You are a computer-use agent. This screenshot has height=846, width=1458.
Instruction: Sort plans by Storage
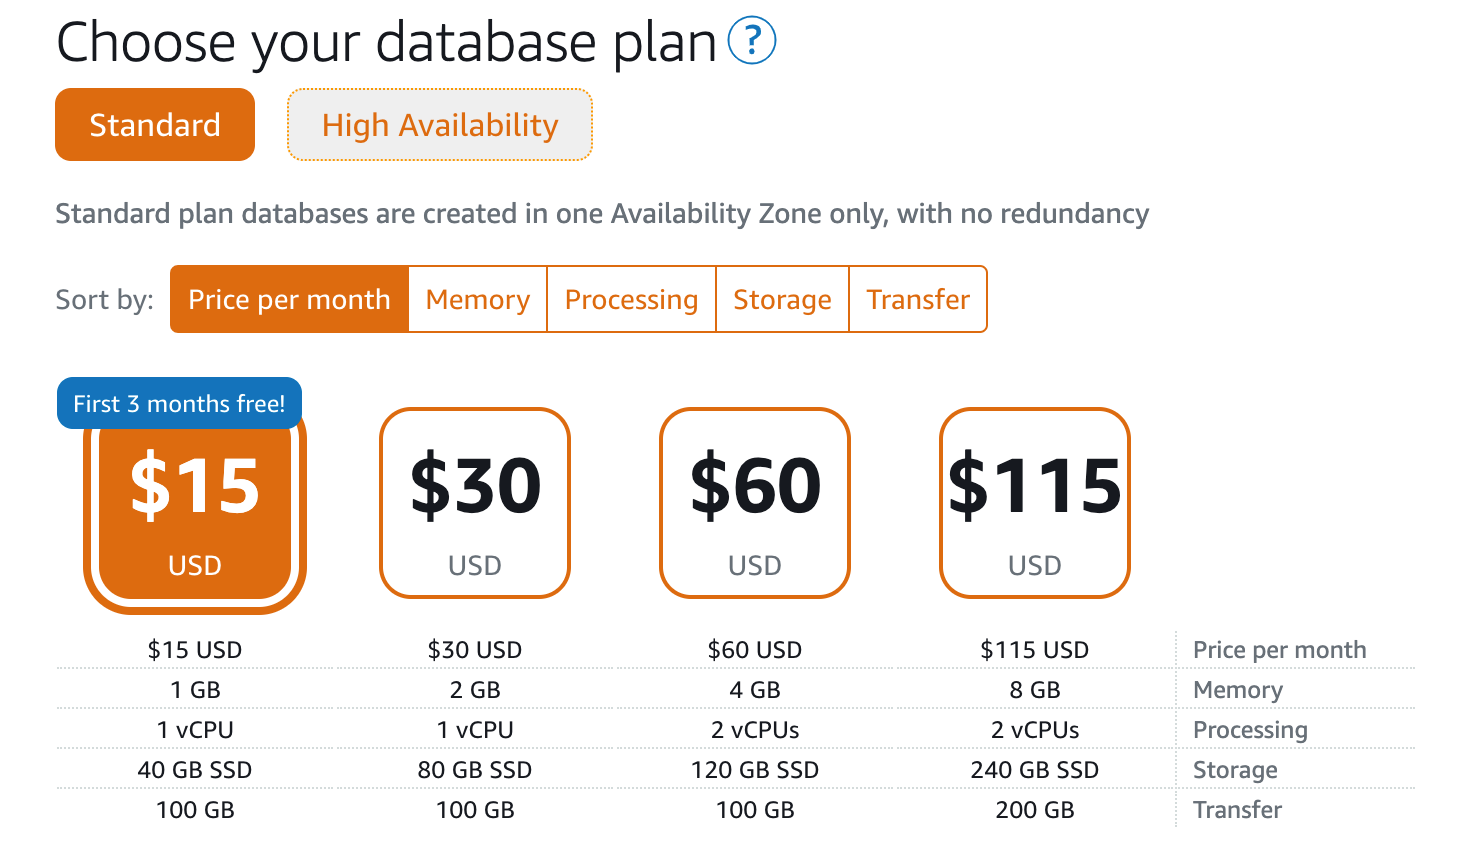coord(782,299)
